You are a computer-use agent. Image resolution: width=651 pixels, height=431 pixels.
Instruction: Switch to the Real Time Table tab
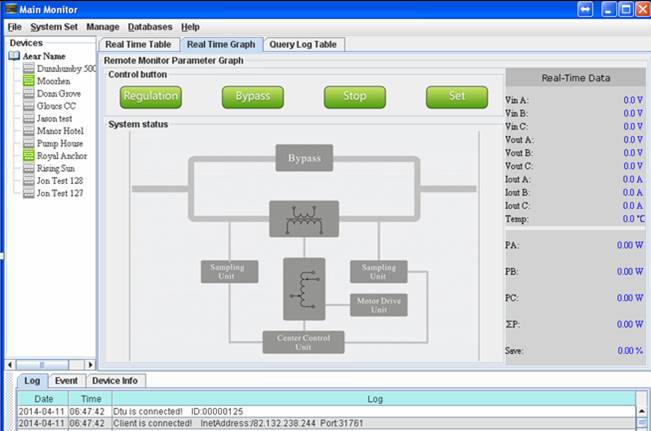point(138,44)
